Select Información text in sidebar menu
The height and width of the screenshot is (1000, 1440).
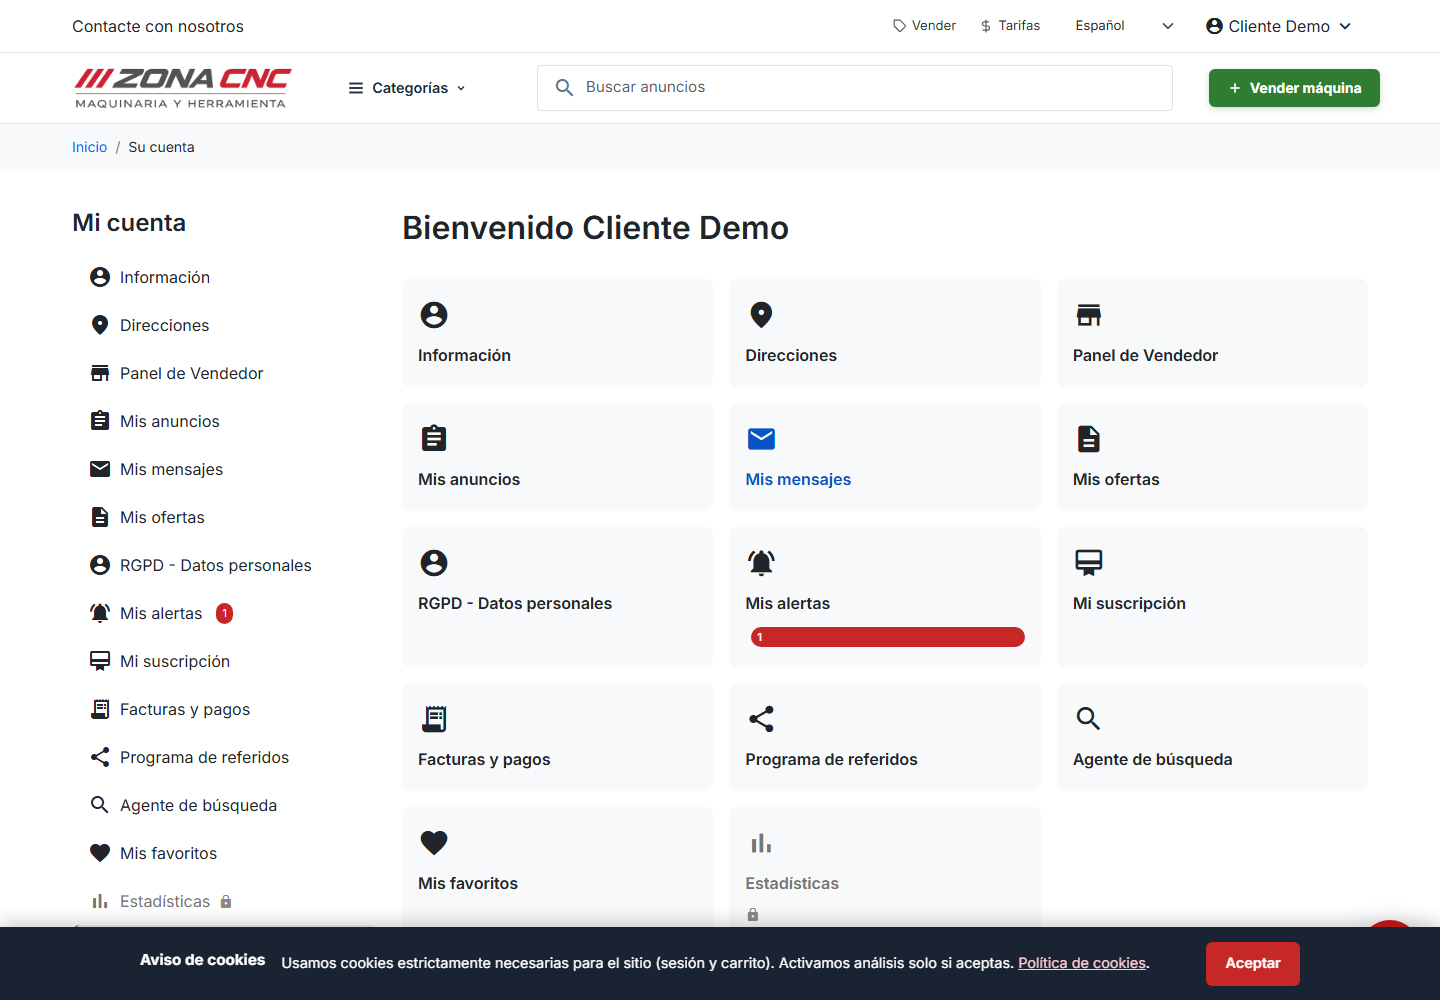click(x=165, y=277)
